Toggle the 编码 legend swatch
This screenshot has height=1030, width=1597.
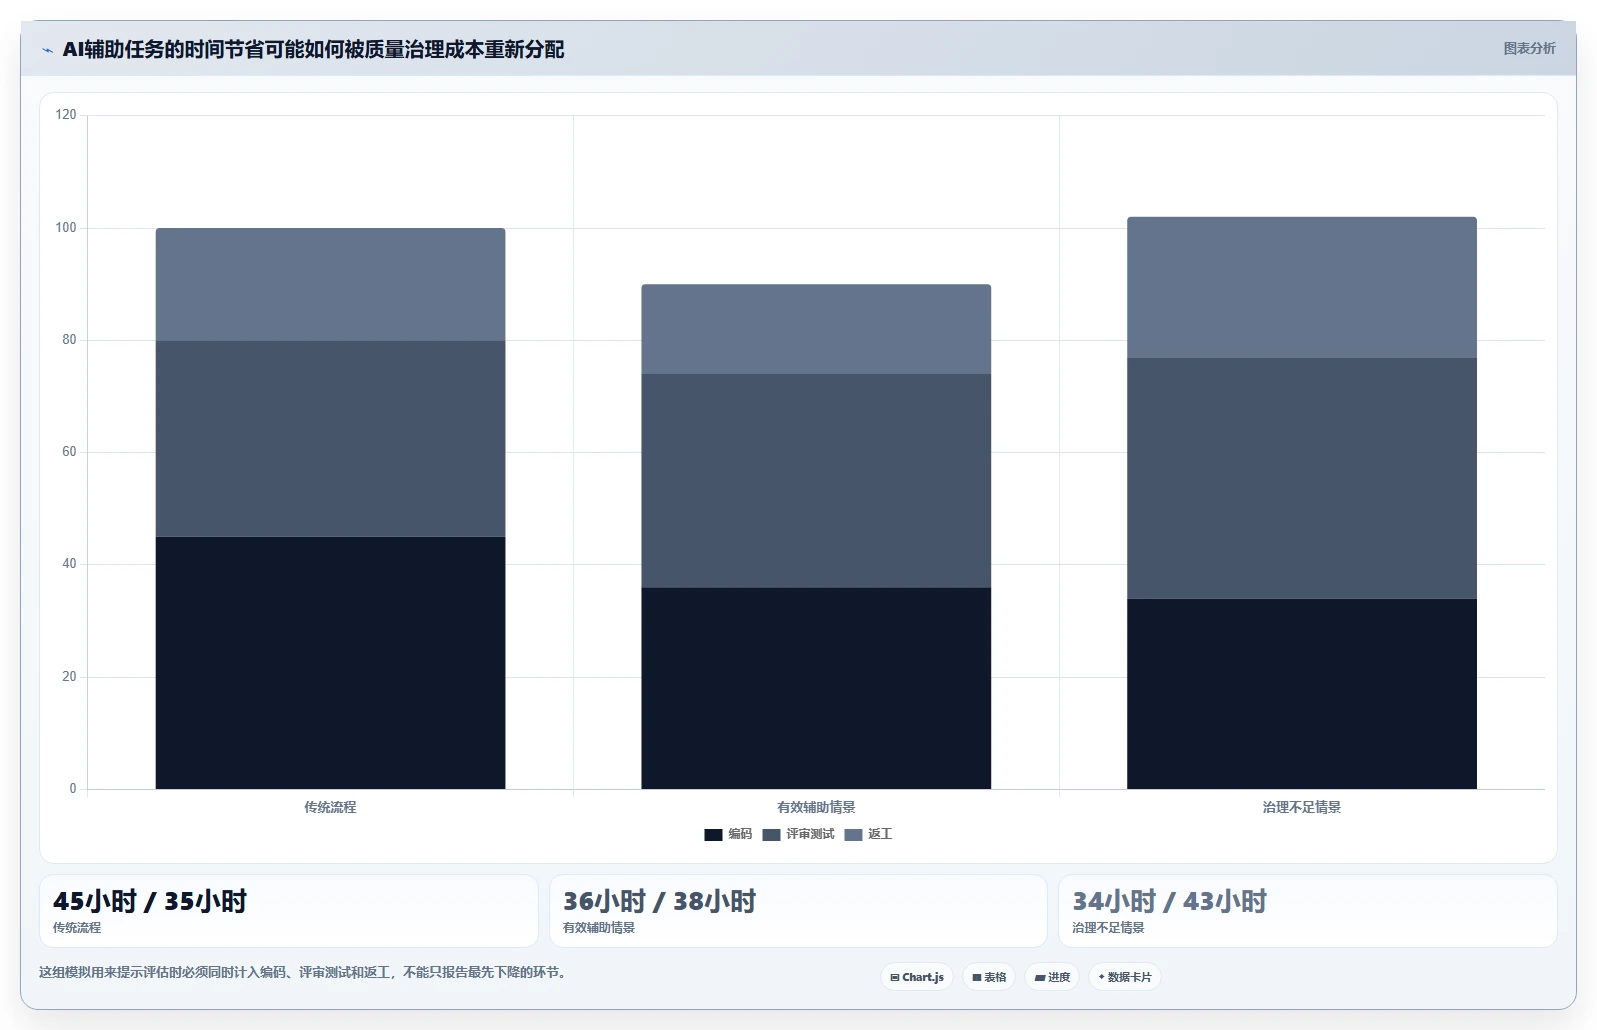[x=713, y=835]
